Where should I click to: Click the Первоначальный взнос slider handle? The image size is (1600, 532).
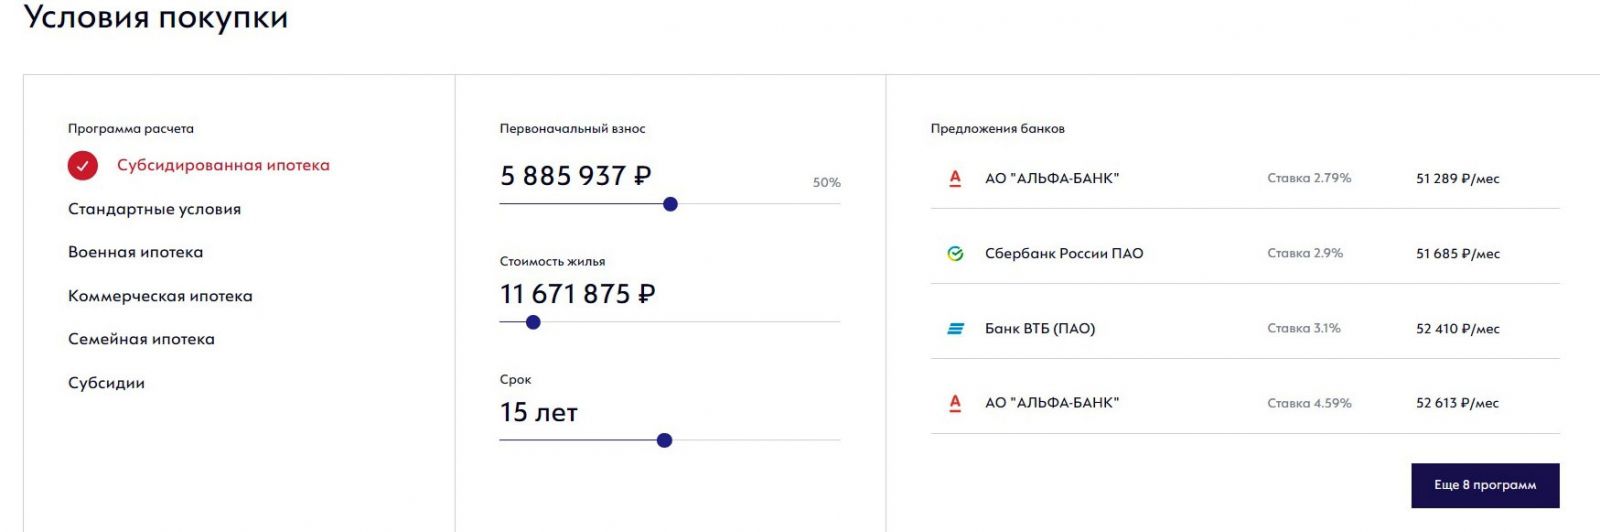pos(671,204)
